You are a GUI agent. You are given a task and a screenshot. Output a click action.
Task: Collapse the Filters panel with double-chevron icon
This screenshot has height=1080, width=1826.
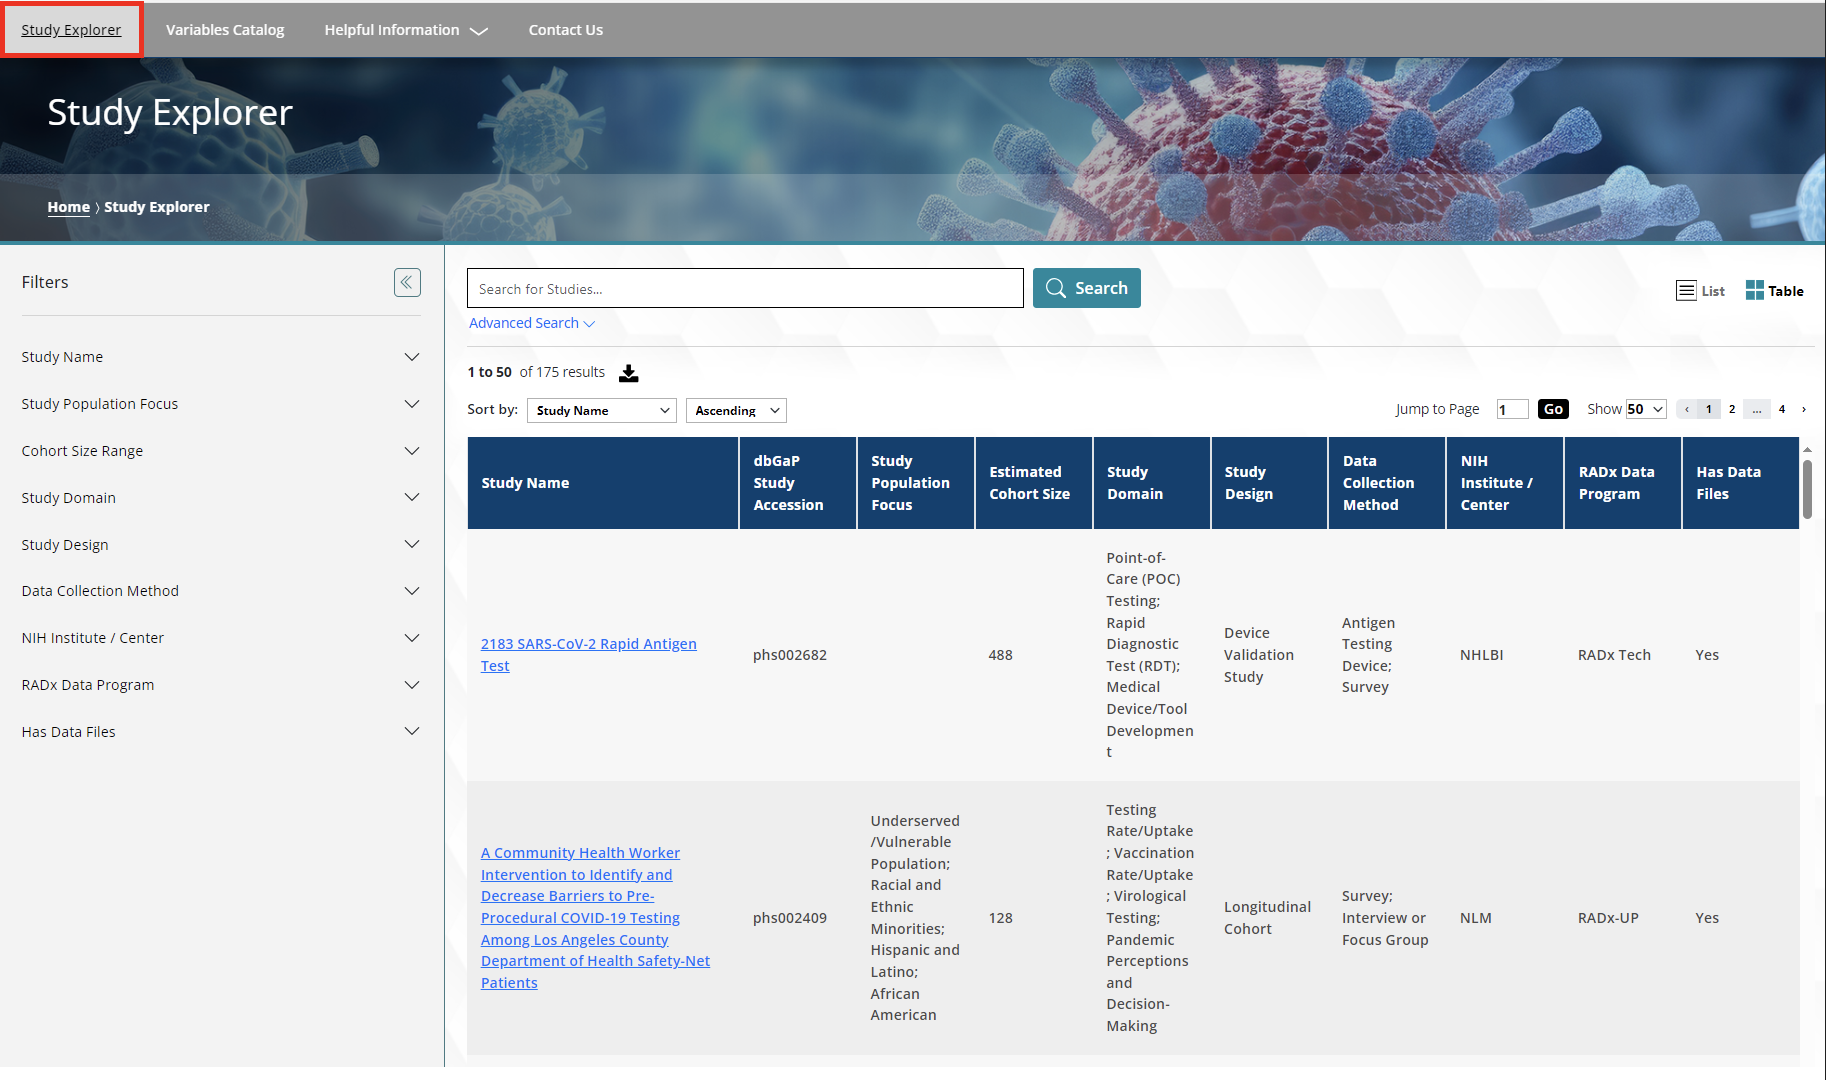pyautogui.click(x=407, y=282)
